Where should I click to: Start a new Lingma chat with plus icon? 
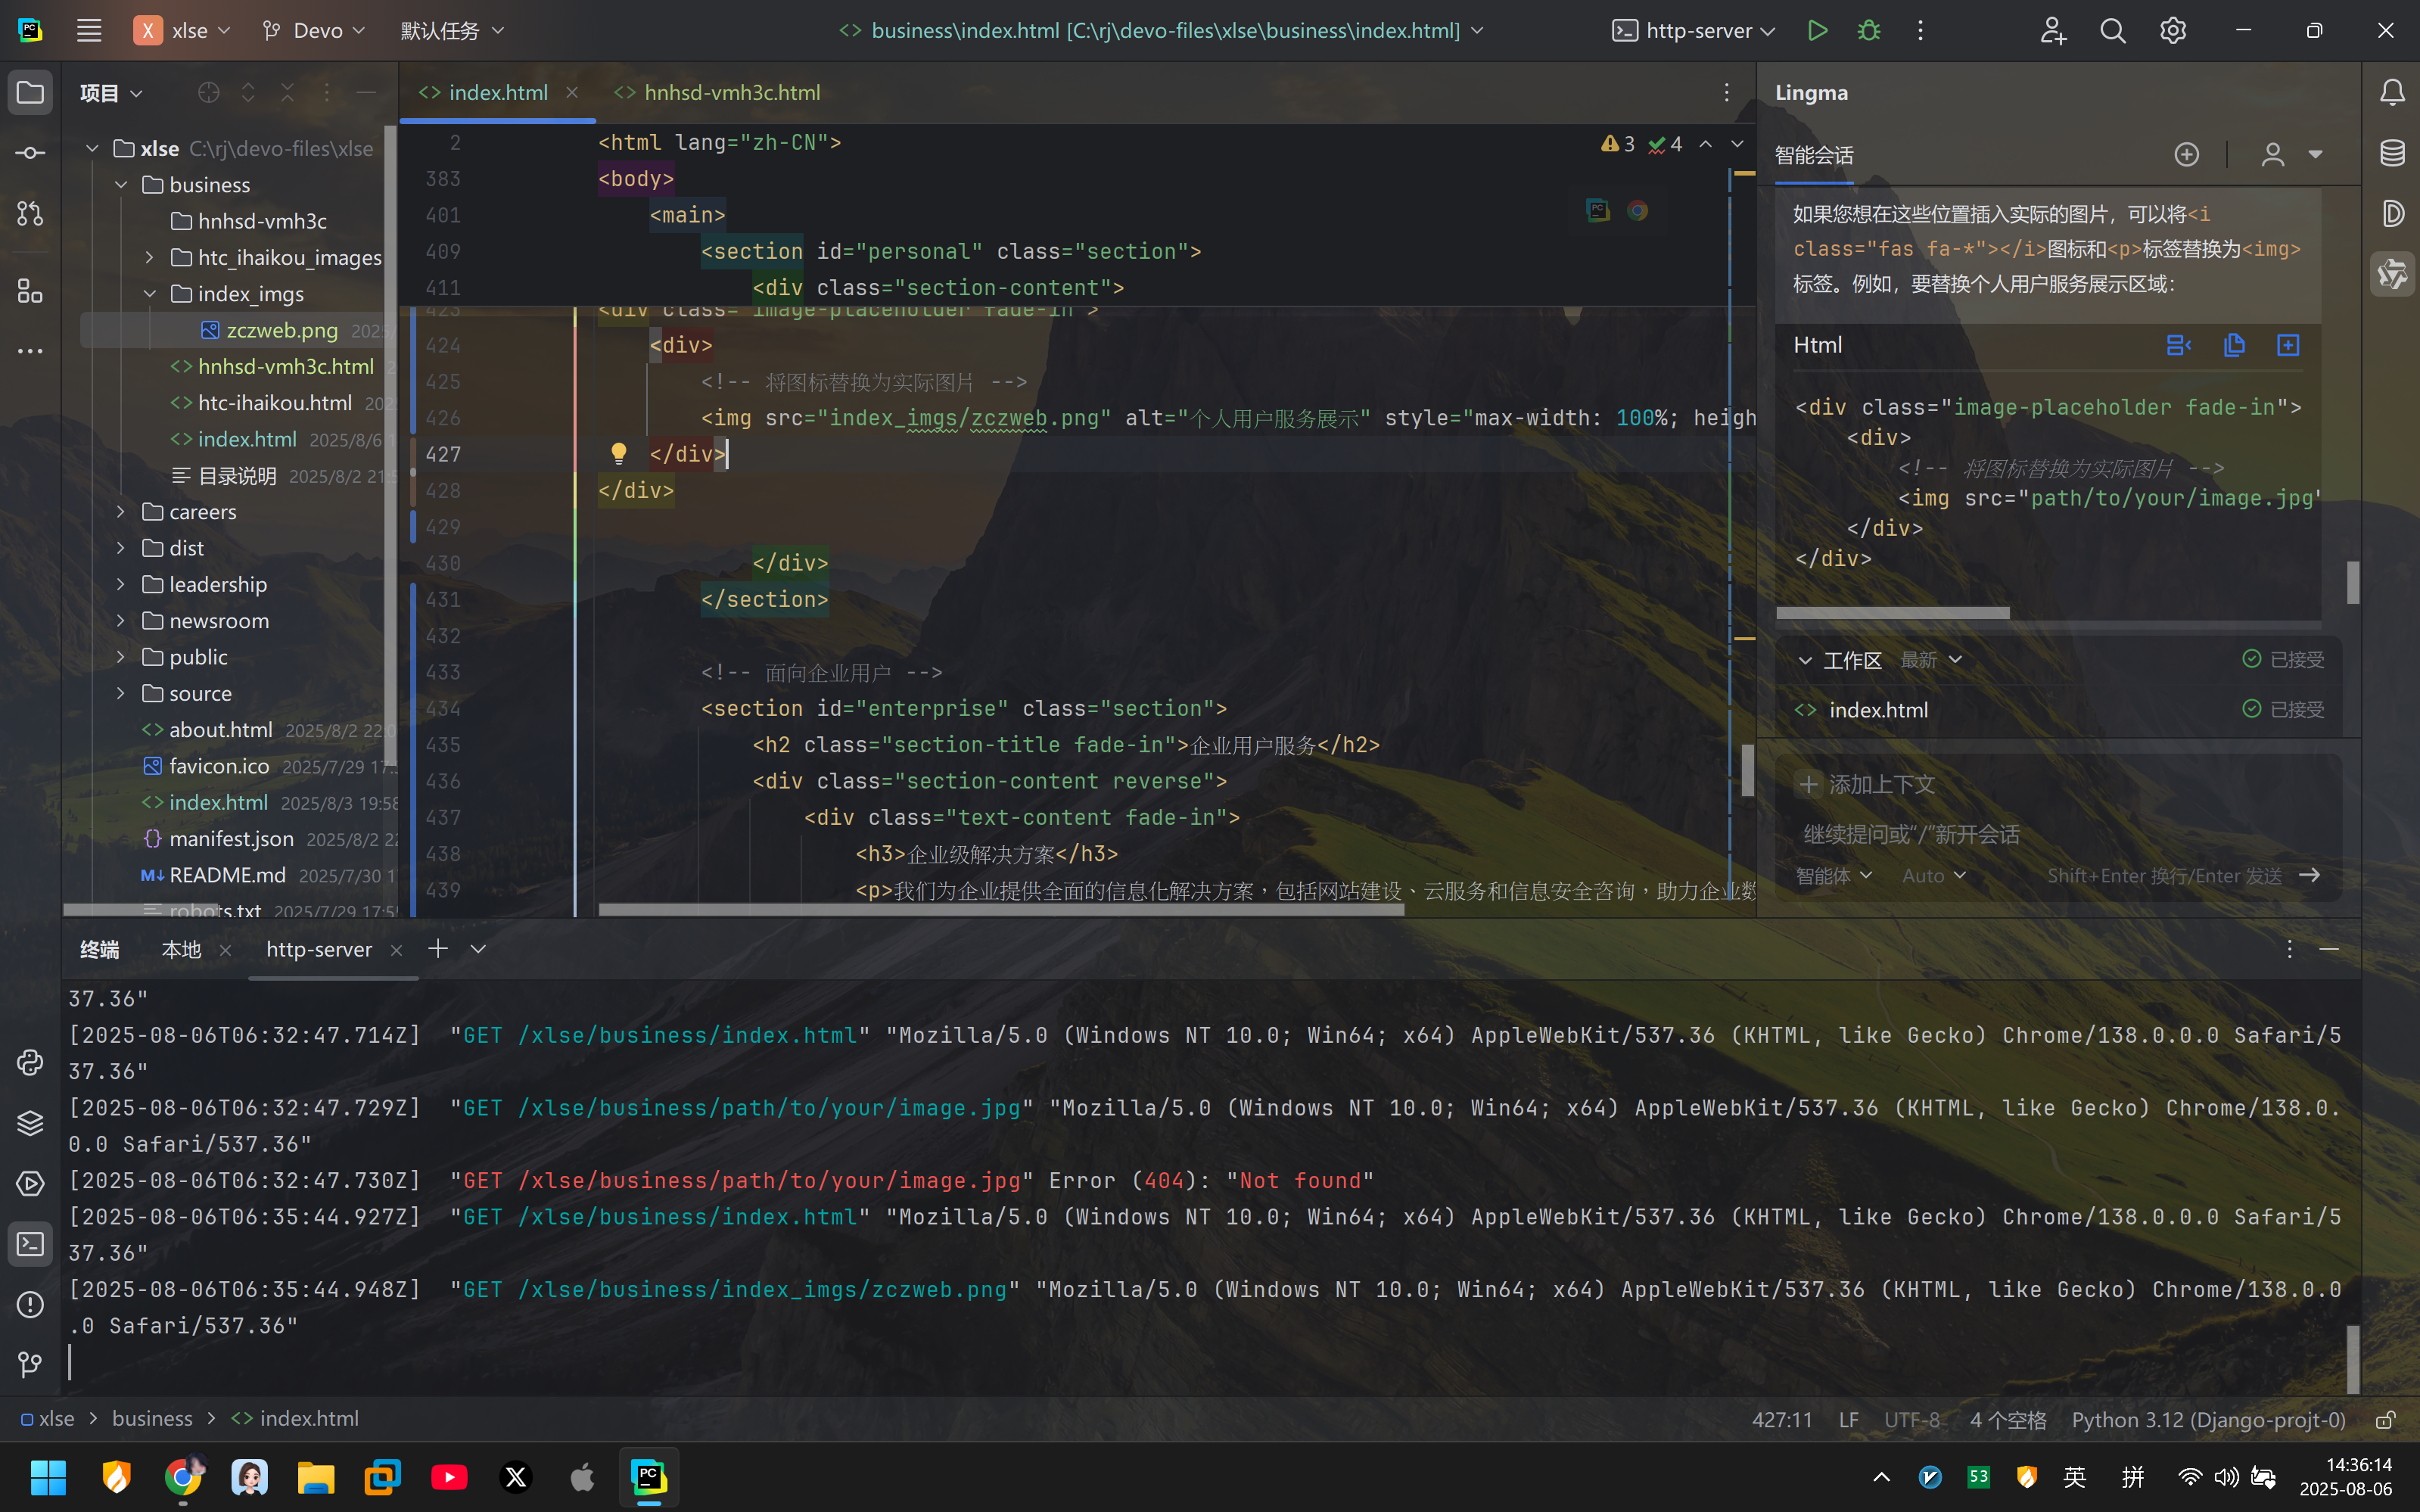[x=2186, y=154]
